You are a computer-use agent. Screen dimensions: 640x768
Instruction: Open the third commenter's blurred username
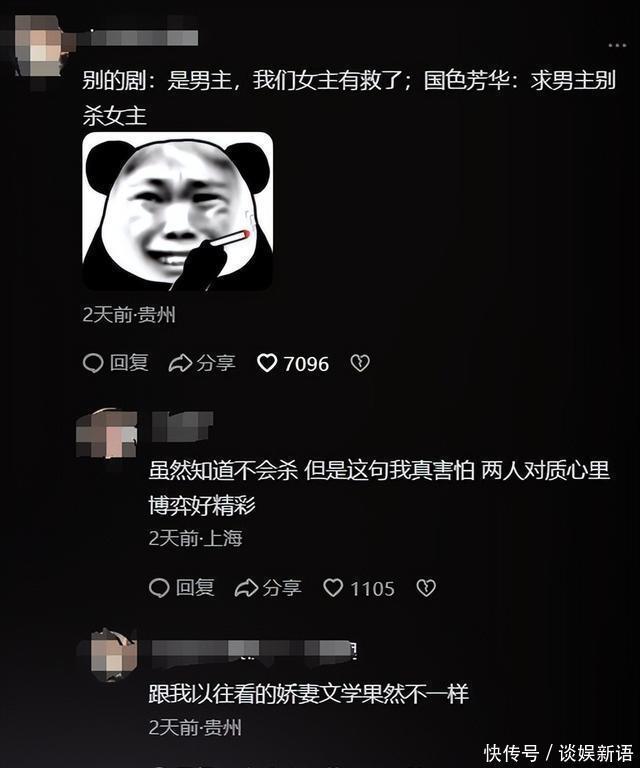pos(254,650)
